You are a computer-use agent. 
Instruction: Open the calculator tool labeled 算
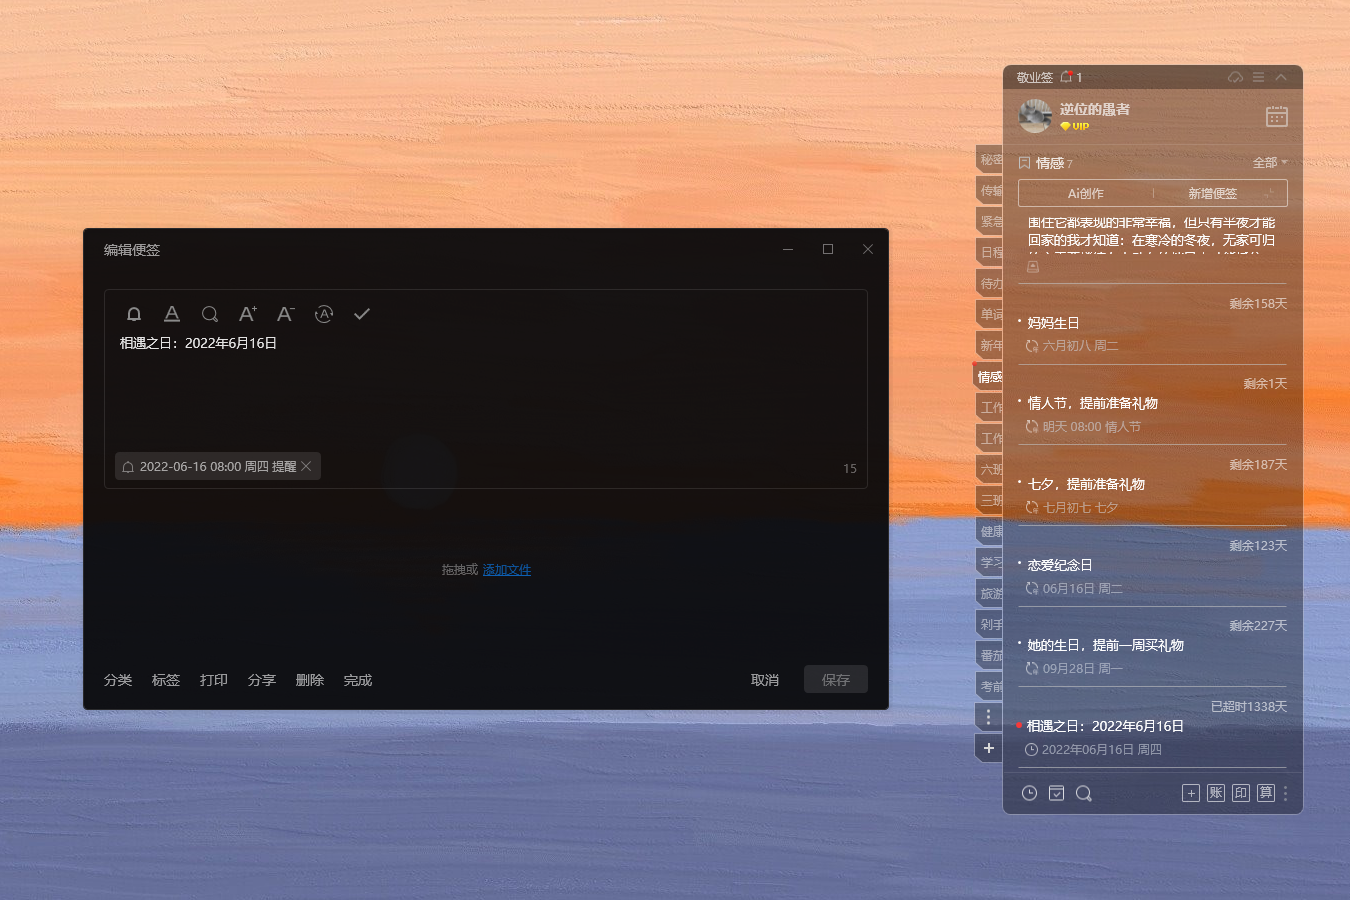pyautogui.click(x=1266, y=793)
